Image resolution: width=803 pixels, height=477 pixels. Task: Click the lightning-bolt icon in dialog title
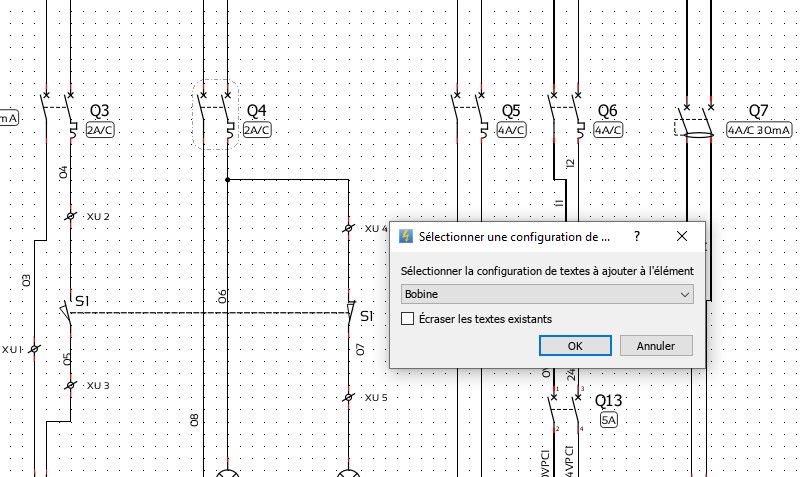coord(406,237)
